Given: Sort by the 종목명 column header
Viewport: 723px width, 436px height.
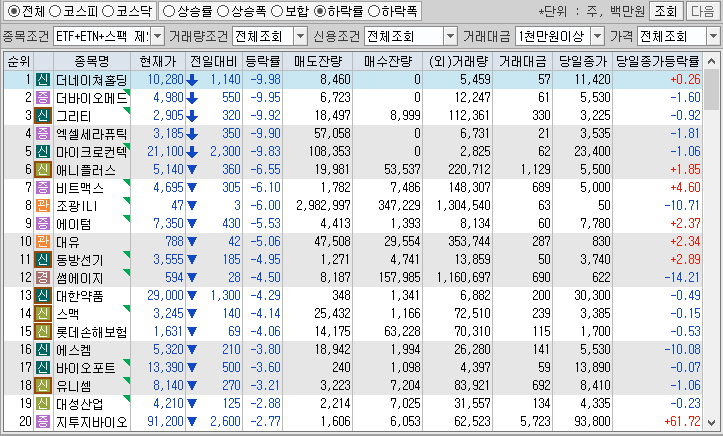Looking at the screenshot, I should (92, 61).
